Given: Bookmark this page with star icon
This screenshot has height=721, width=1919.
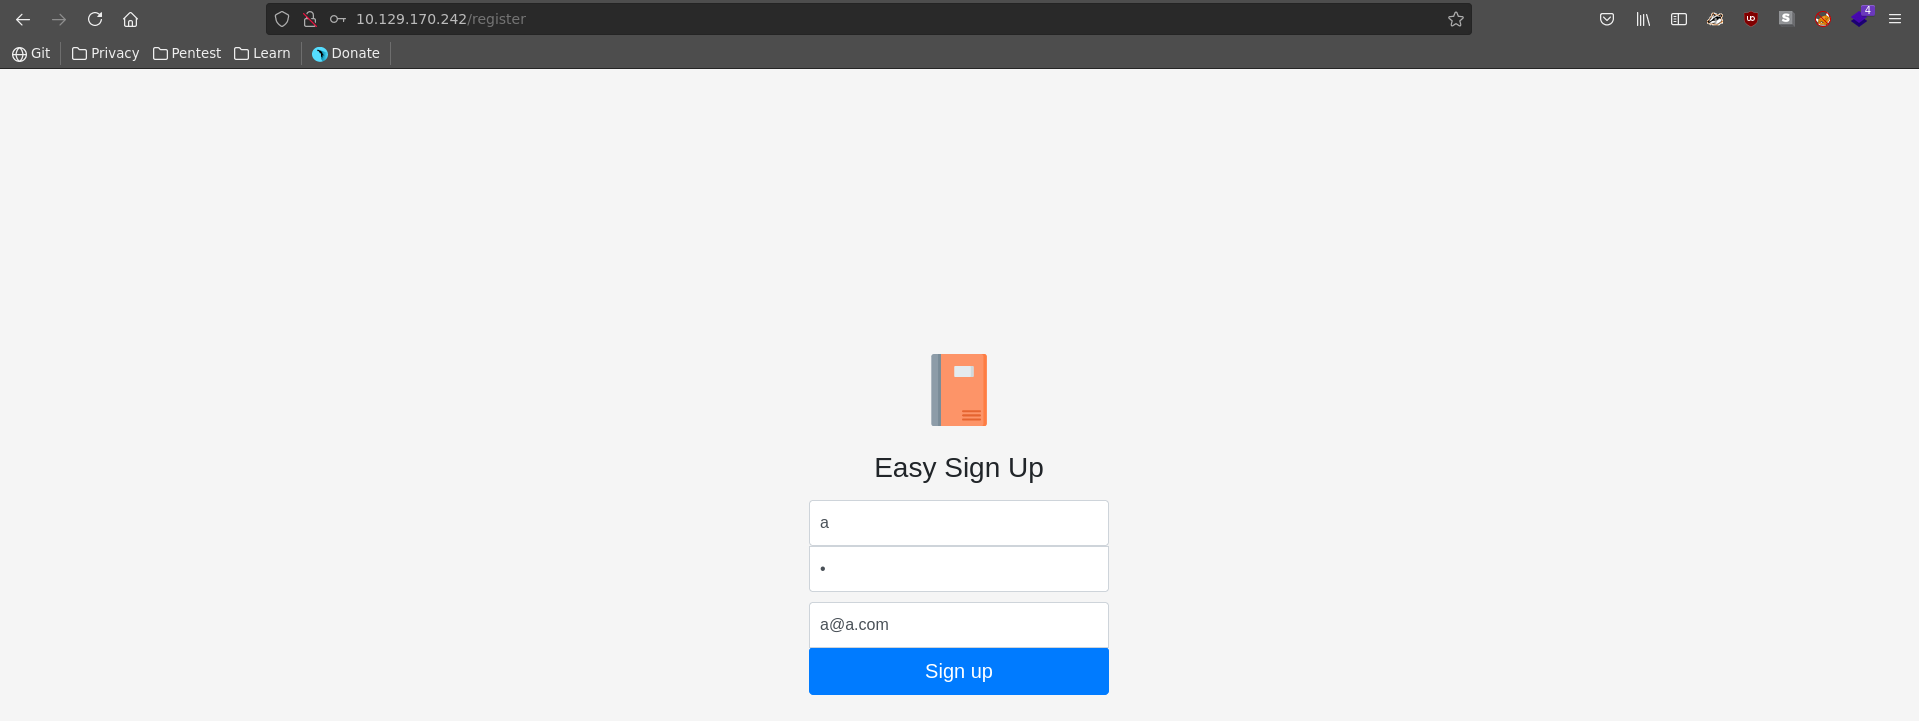Looking at the screenshot, I should (x=1456, y=19).
